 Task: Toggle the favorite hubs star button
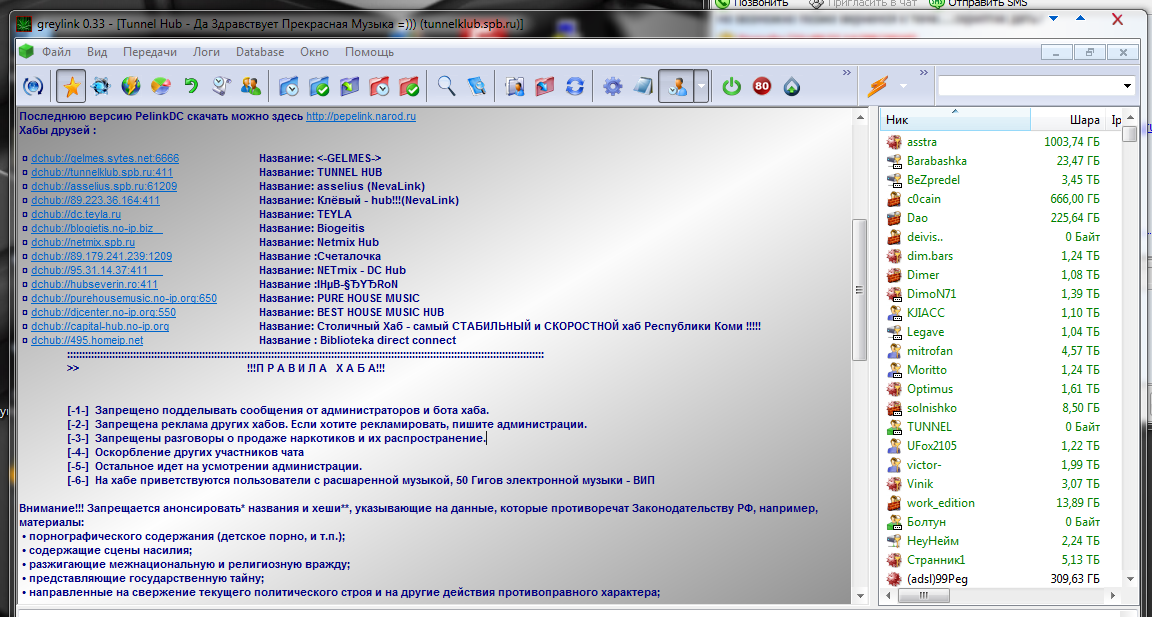point(71,87)
